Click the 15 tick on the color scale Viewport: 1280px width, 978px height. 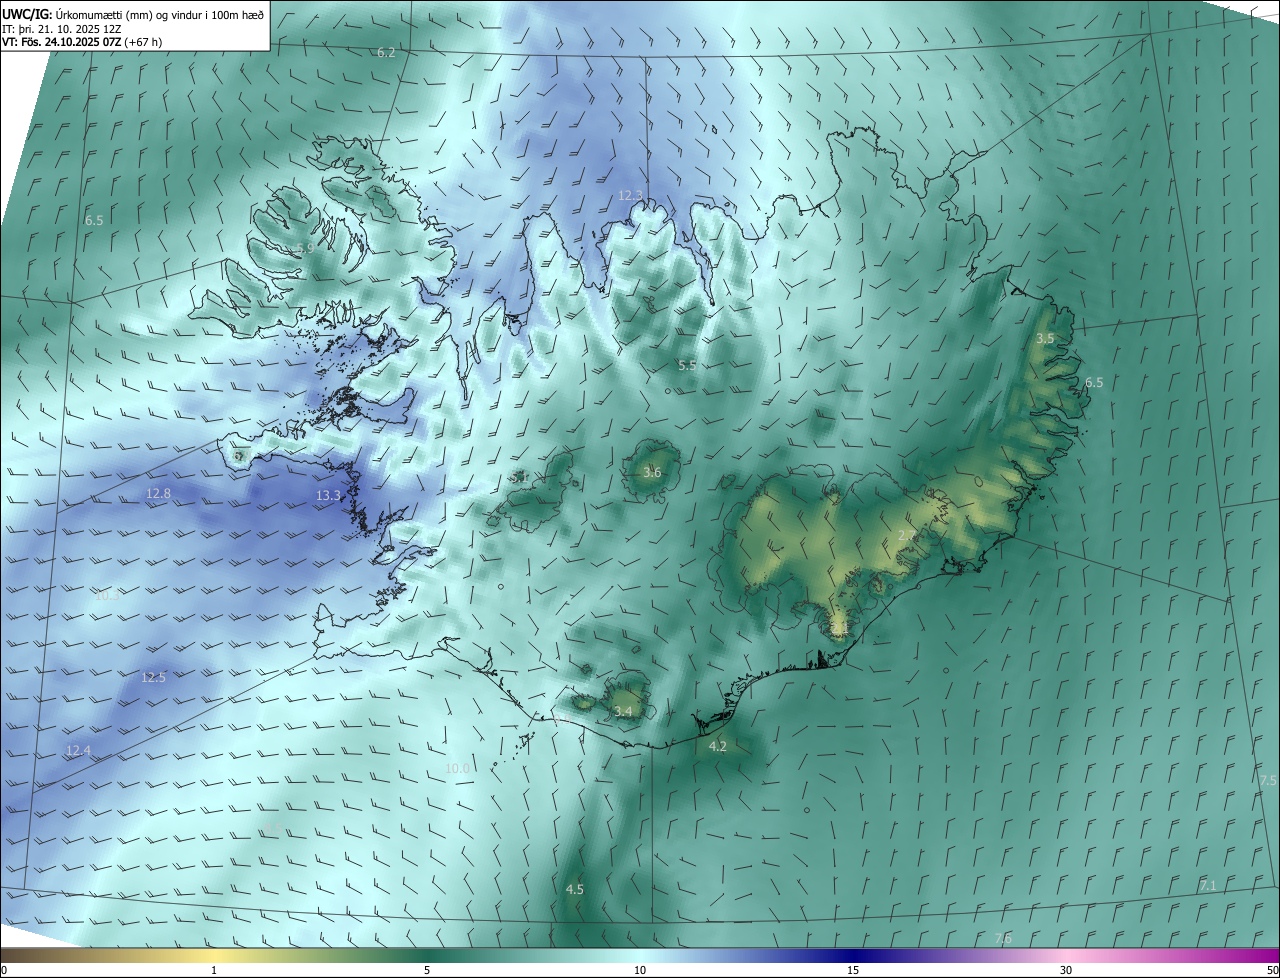coord(853,970)
